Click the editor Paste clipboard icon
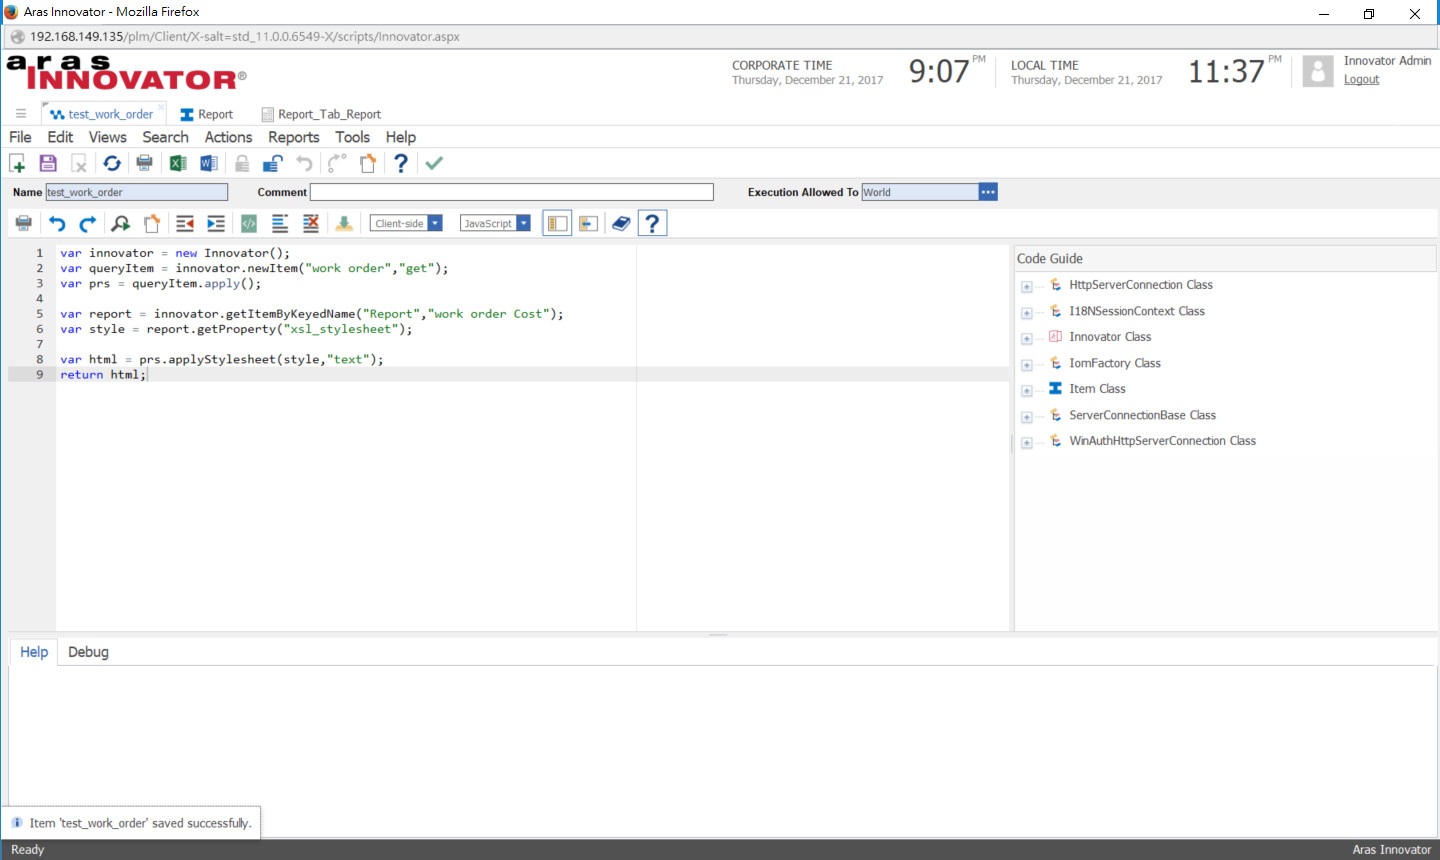Image resolution: width=1440 pixels, height=860 pixels. (152, 223)
